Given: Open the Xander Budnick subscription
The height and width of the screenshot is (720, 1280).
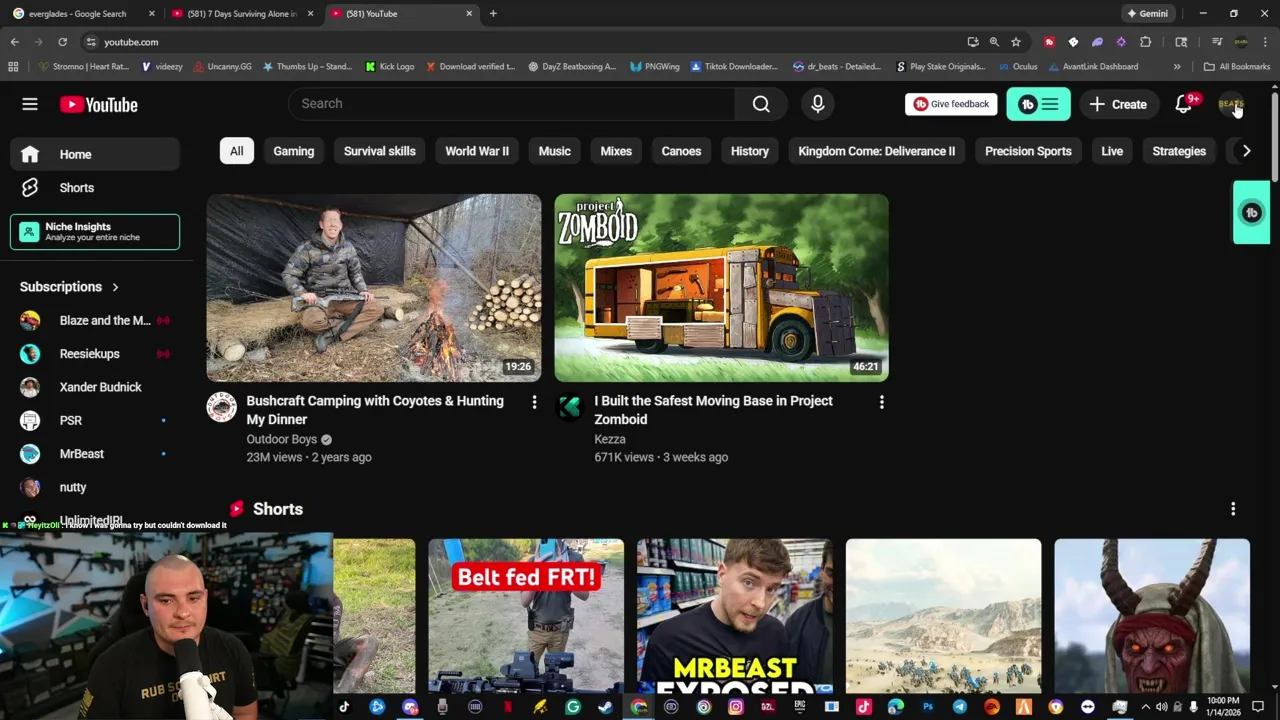Looking at the screenshot, I should tap(95, 387).
